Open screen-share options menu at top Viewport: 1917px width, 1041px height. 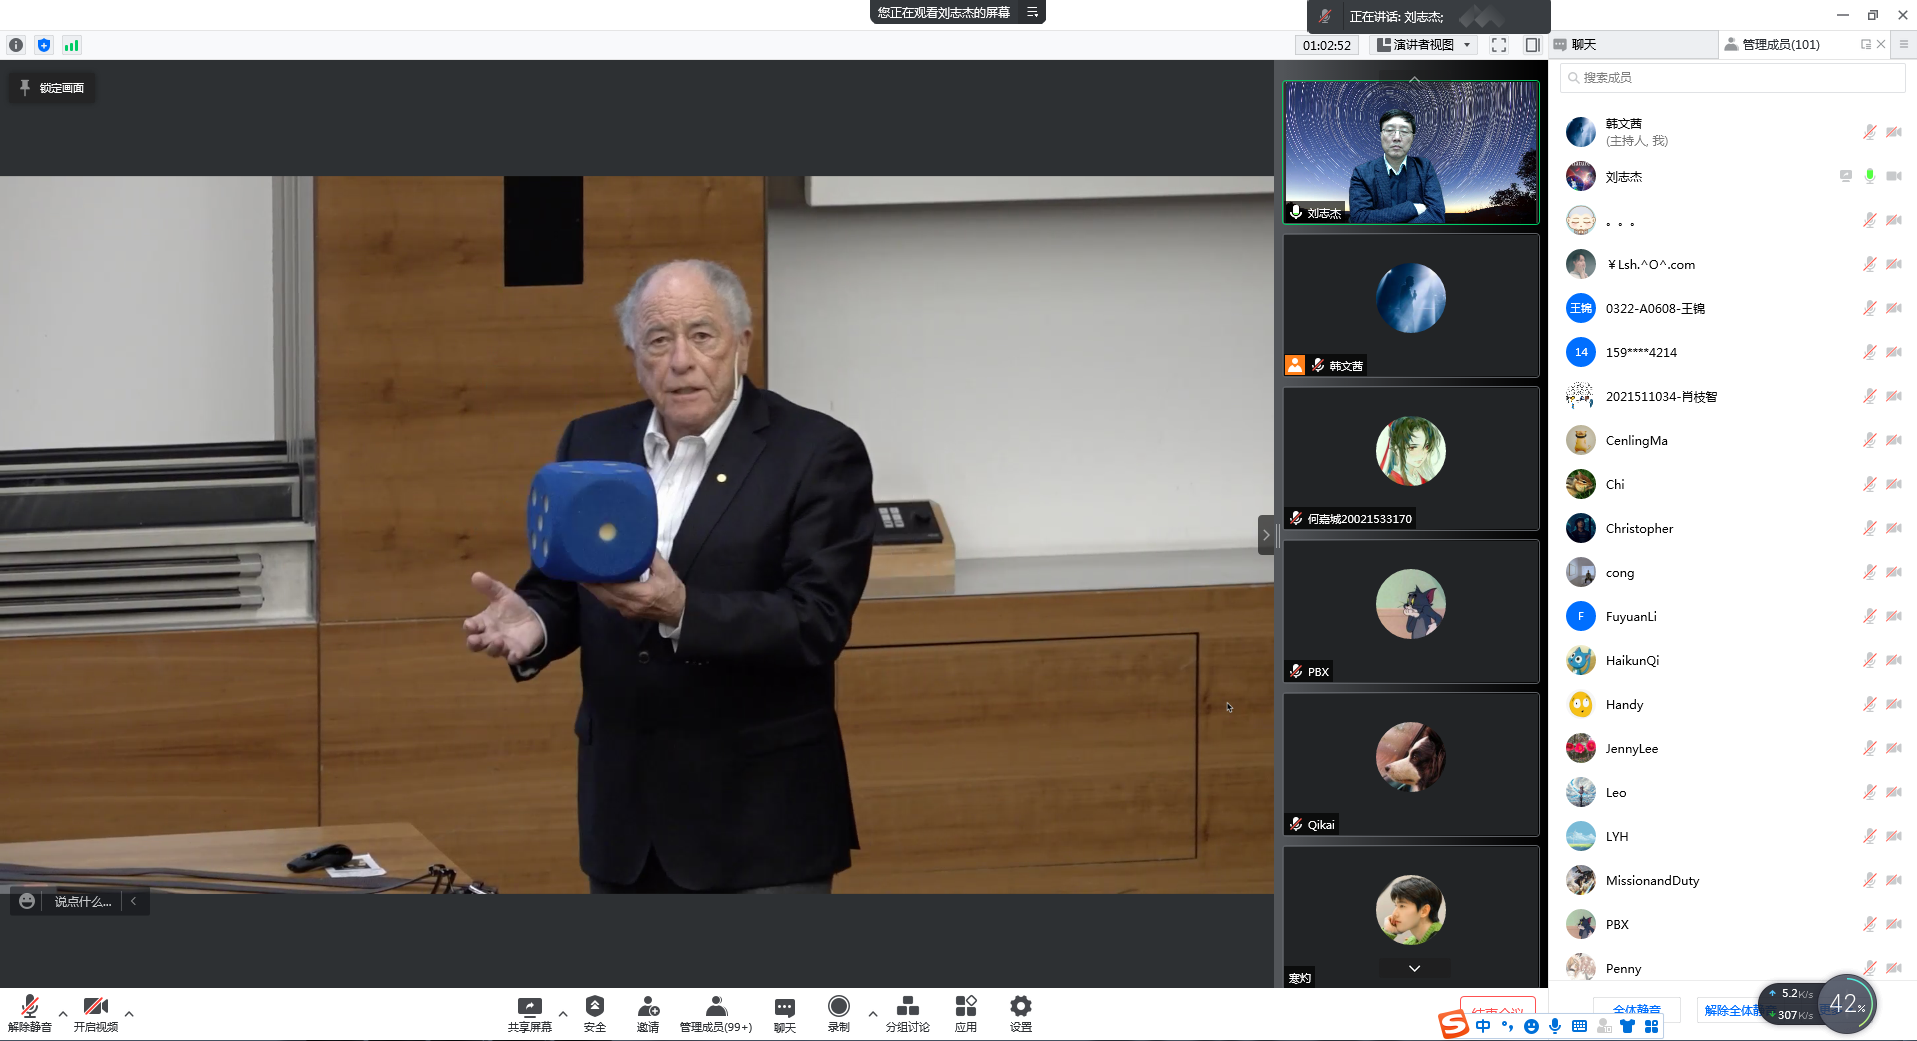1032,12
